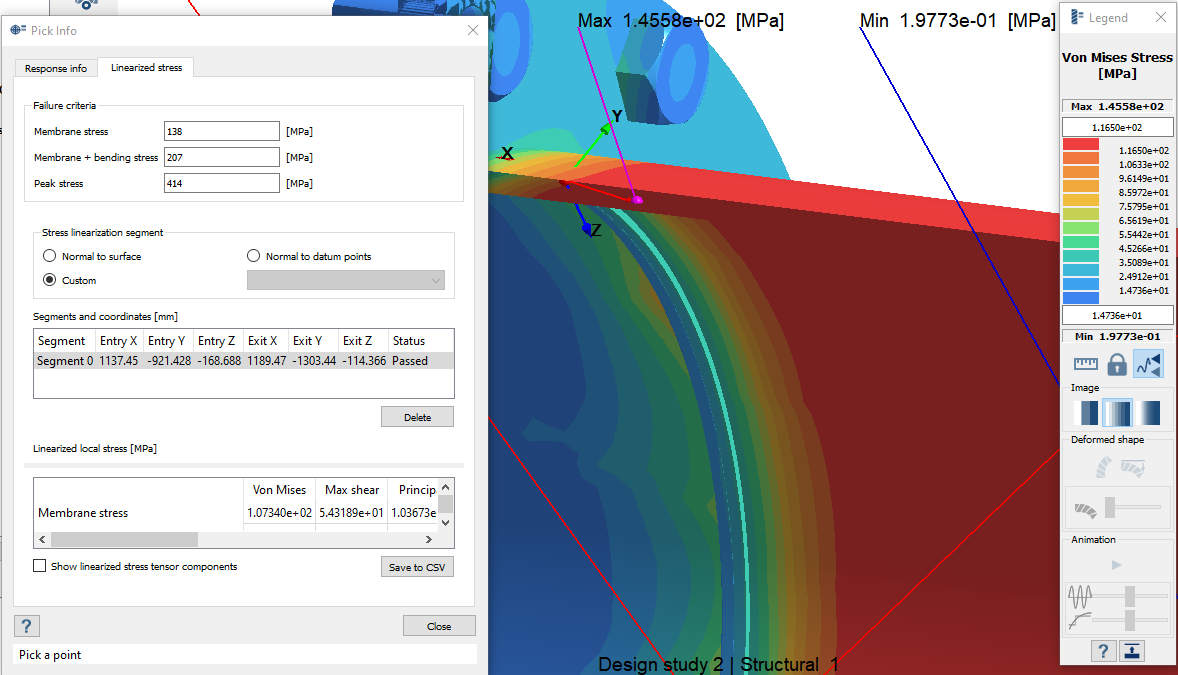The image size is (1178, 675).
Task: Switch to the Response info tab
Action: (x=55, y=67)
